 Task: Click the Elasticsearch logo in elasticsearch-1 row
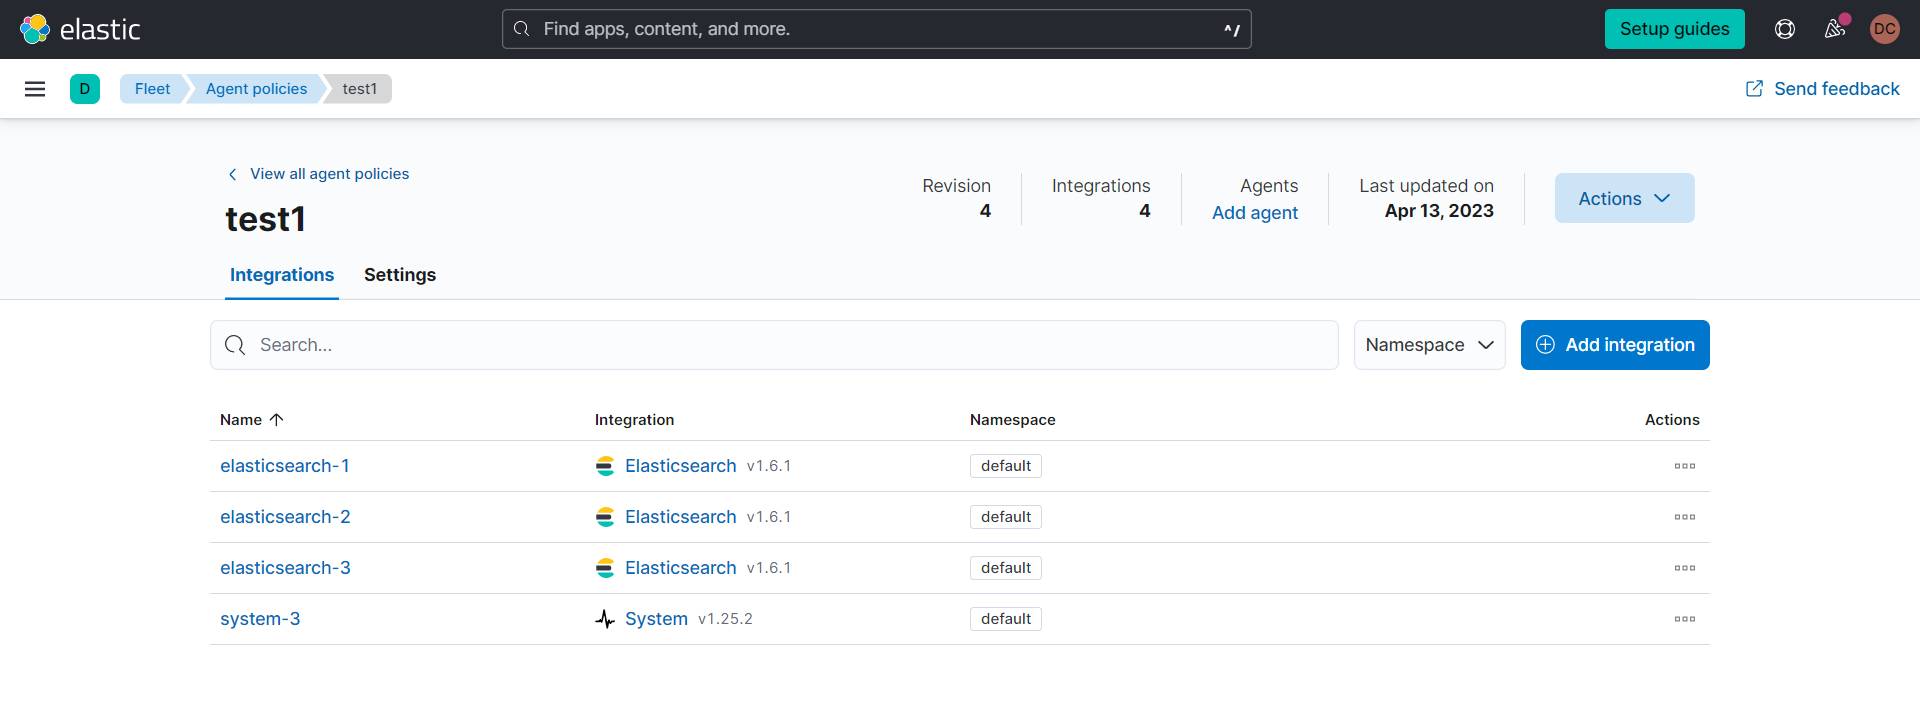pos(605,466)
